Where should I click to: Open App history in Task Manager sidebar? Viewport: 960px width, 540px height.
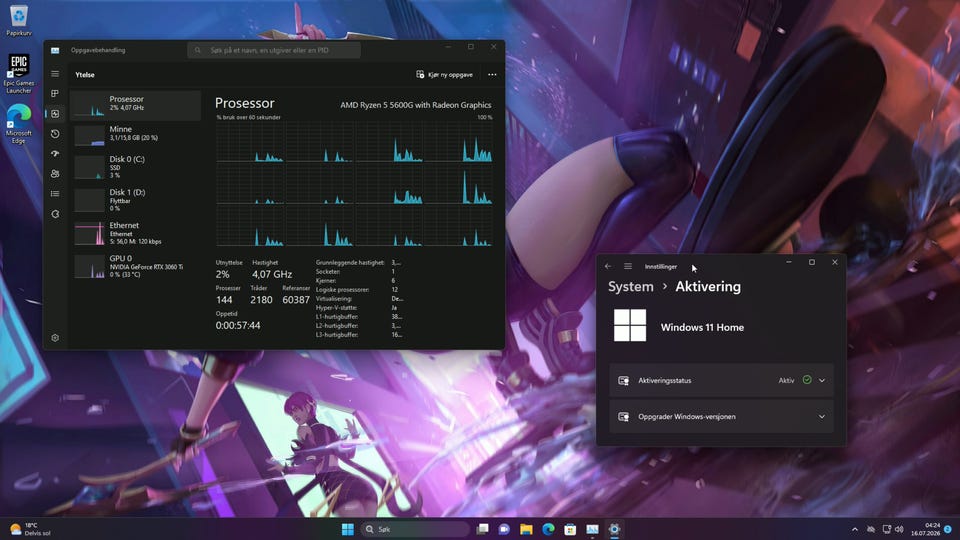click(x=55, y=133)
